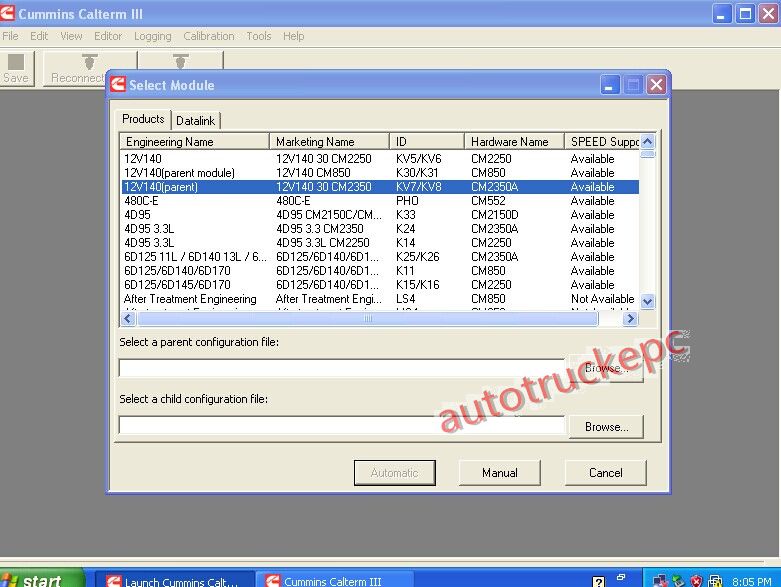Browse for a parent configuration file
This screenshot has height=587, width=781.
click(x=606, y=368)
